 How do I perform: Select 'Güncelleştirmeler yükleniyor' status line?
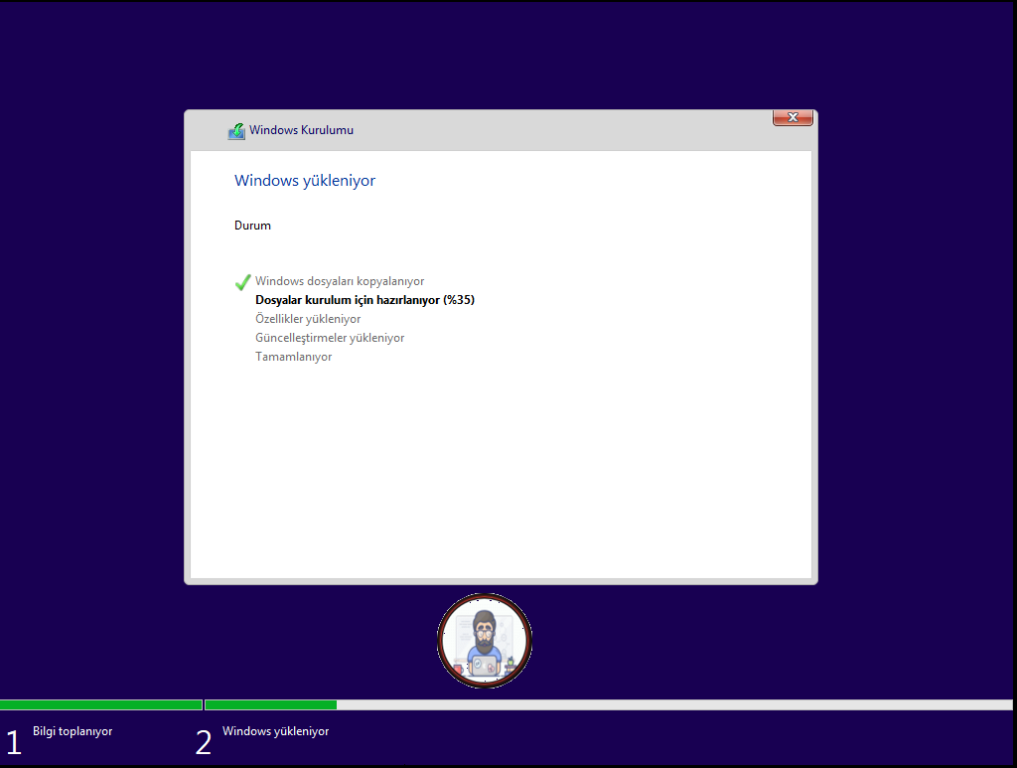pyautogui.click(x=329, y=337)
